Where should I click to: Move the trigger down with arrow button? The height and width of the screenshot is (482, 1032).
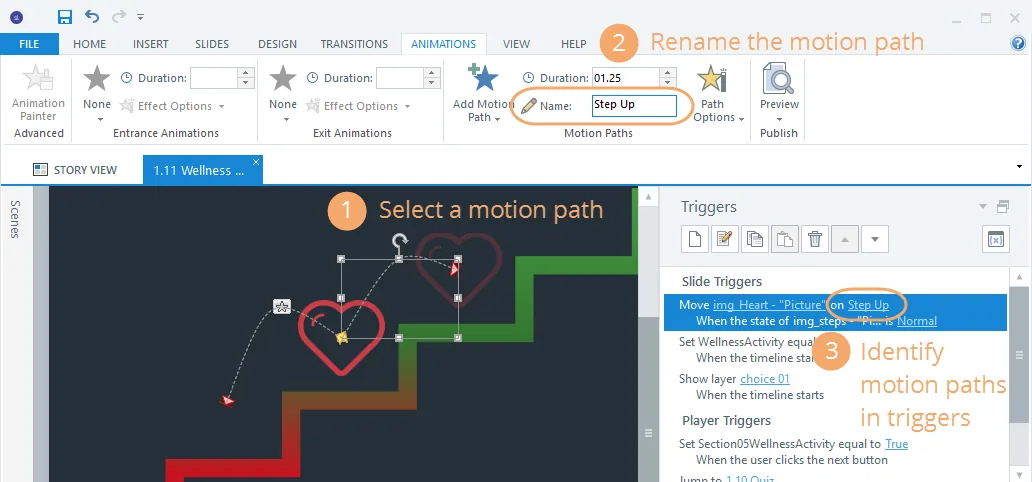tap(875, 240)
